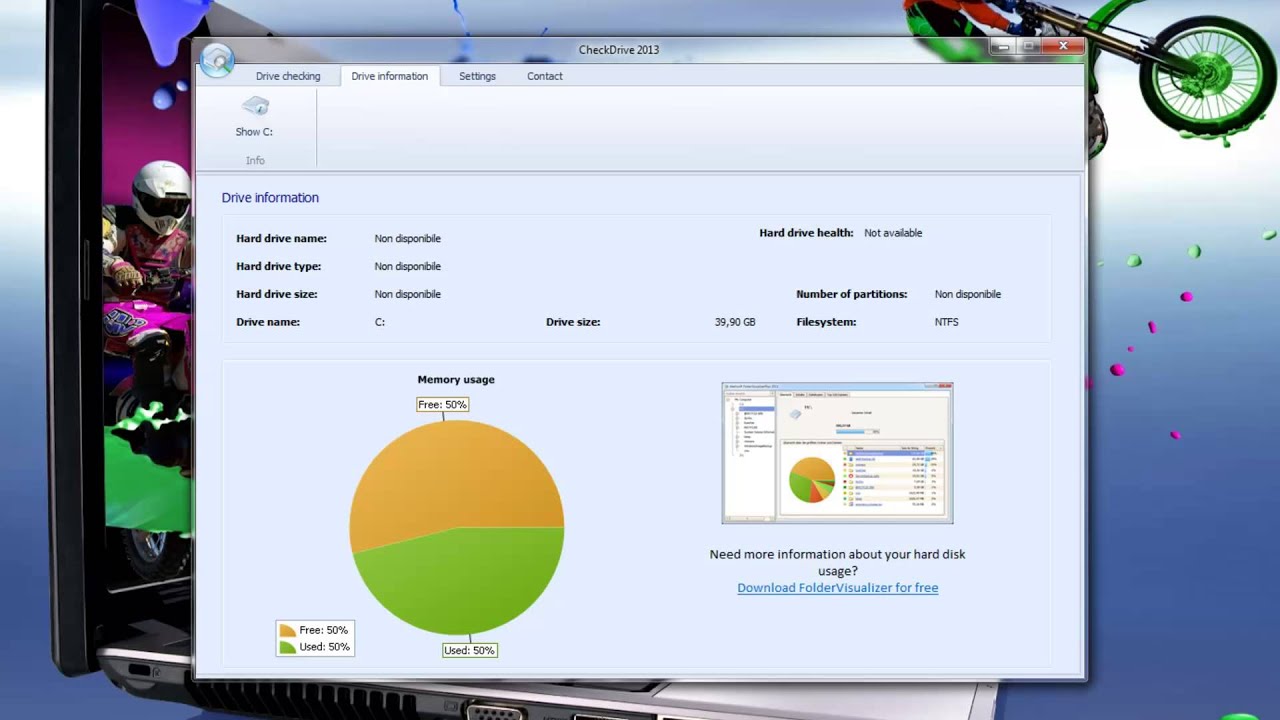
Task: Click "Non disponibile" beside Hard drive name
Action: tap(408, 239)
